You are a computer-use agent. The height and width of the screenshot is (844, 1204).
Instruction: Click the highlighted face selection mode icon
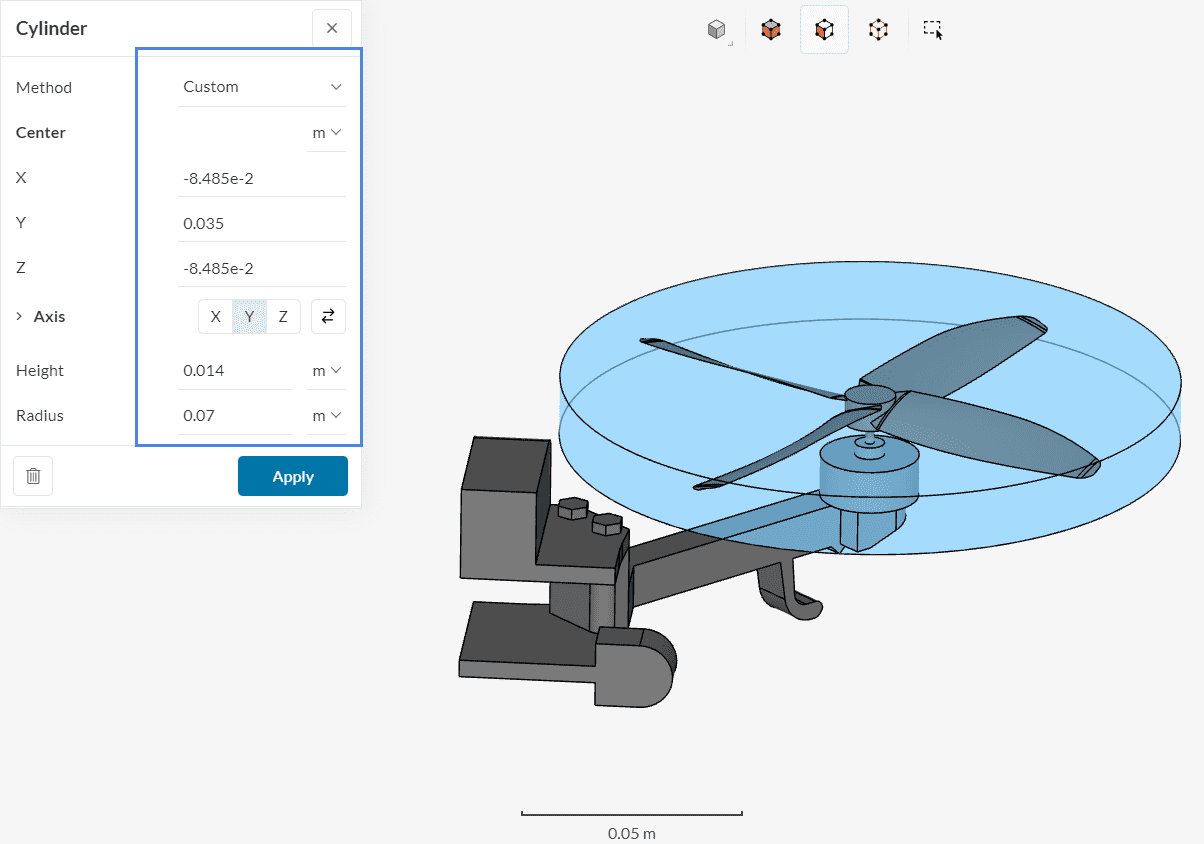point(824,29)
